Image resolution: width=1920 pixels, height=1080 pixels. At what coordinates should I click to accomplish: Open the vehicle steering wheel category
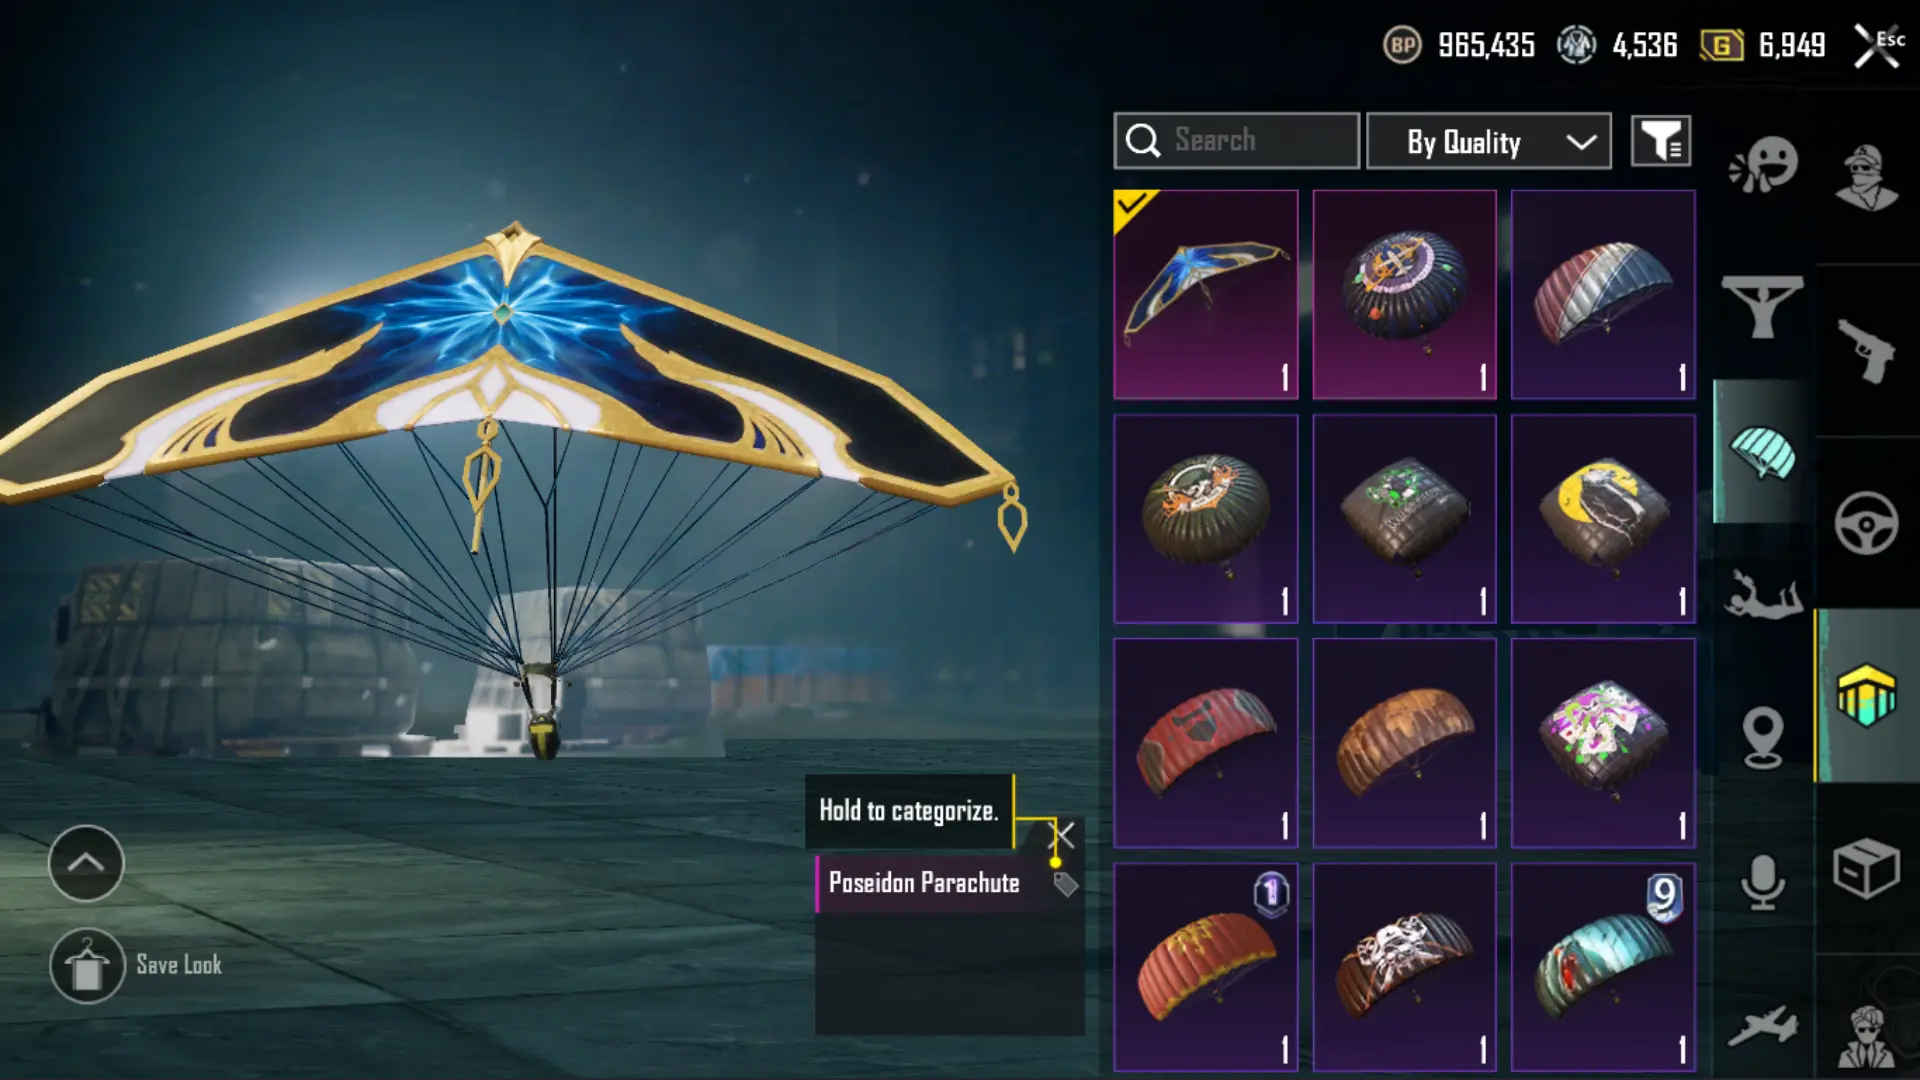tap(1866, 523)
